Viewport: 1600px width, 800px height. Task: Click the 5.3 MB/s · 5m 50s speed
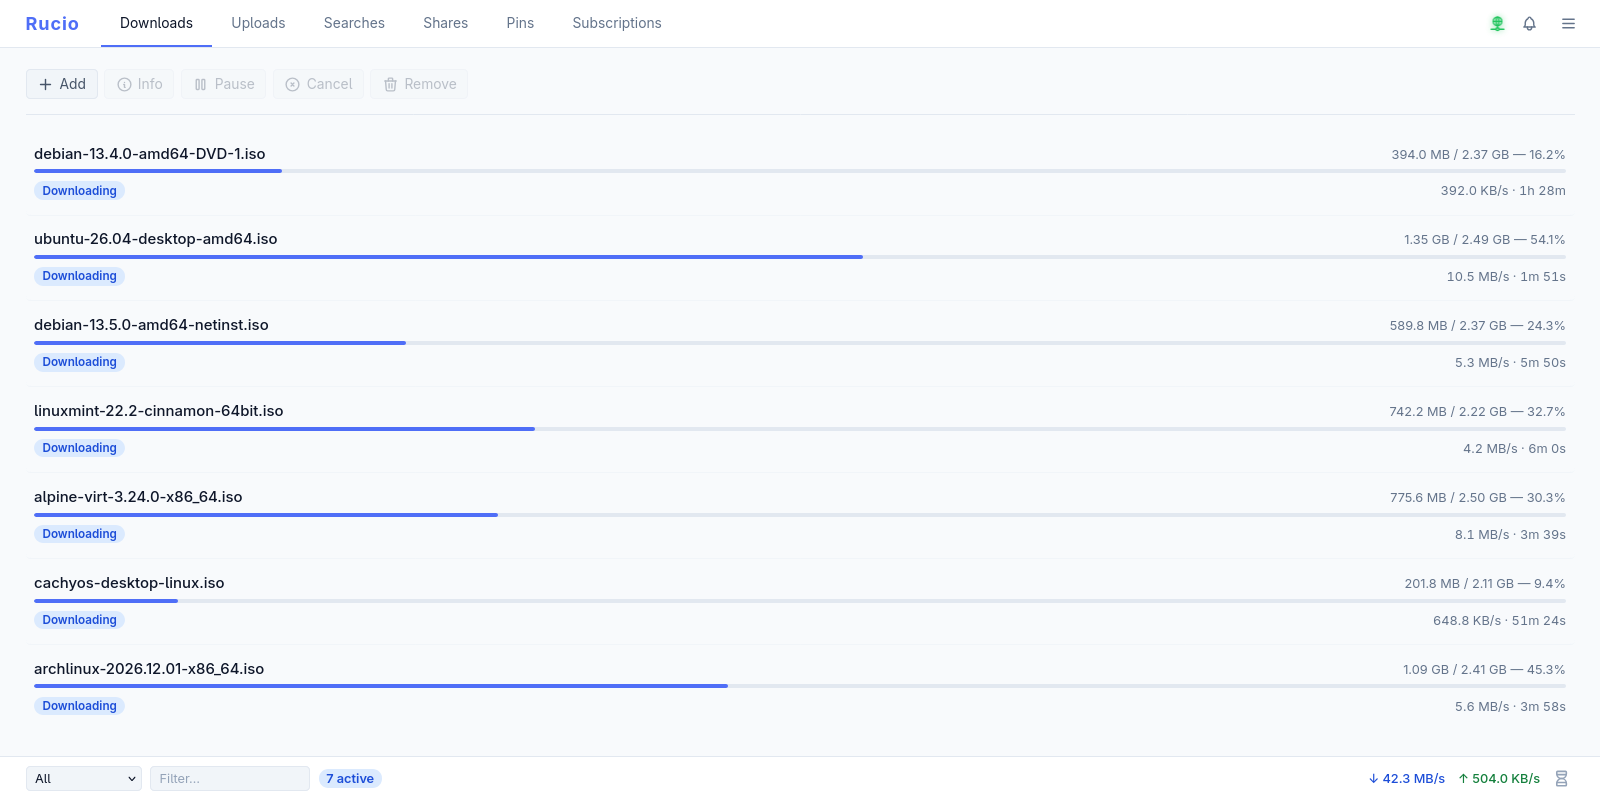pyautogui.click(x=1510, y=363)
